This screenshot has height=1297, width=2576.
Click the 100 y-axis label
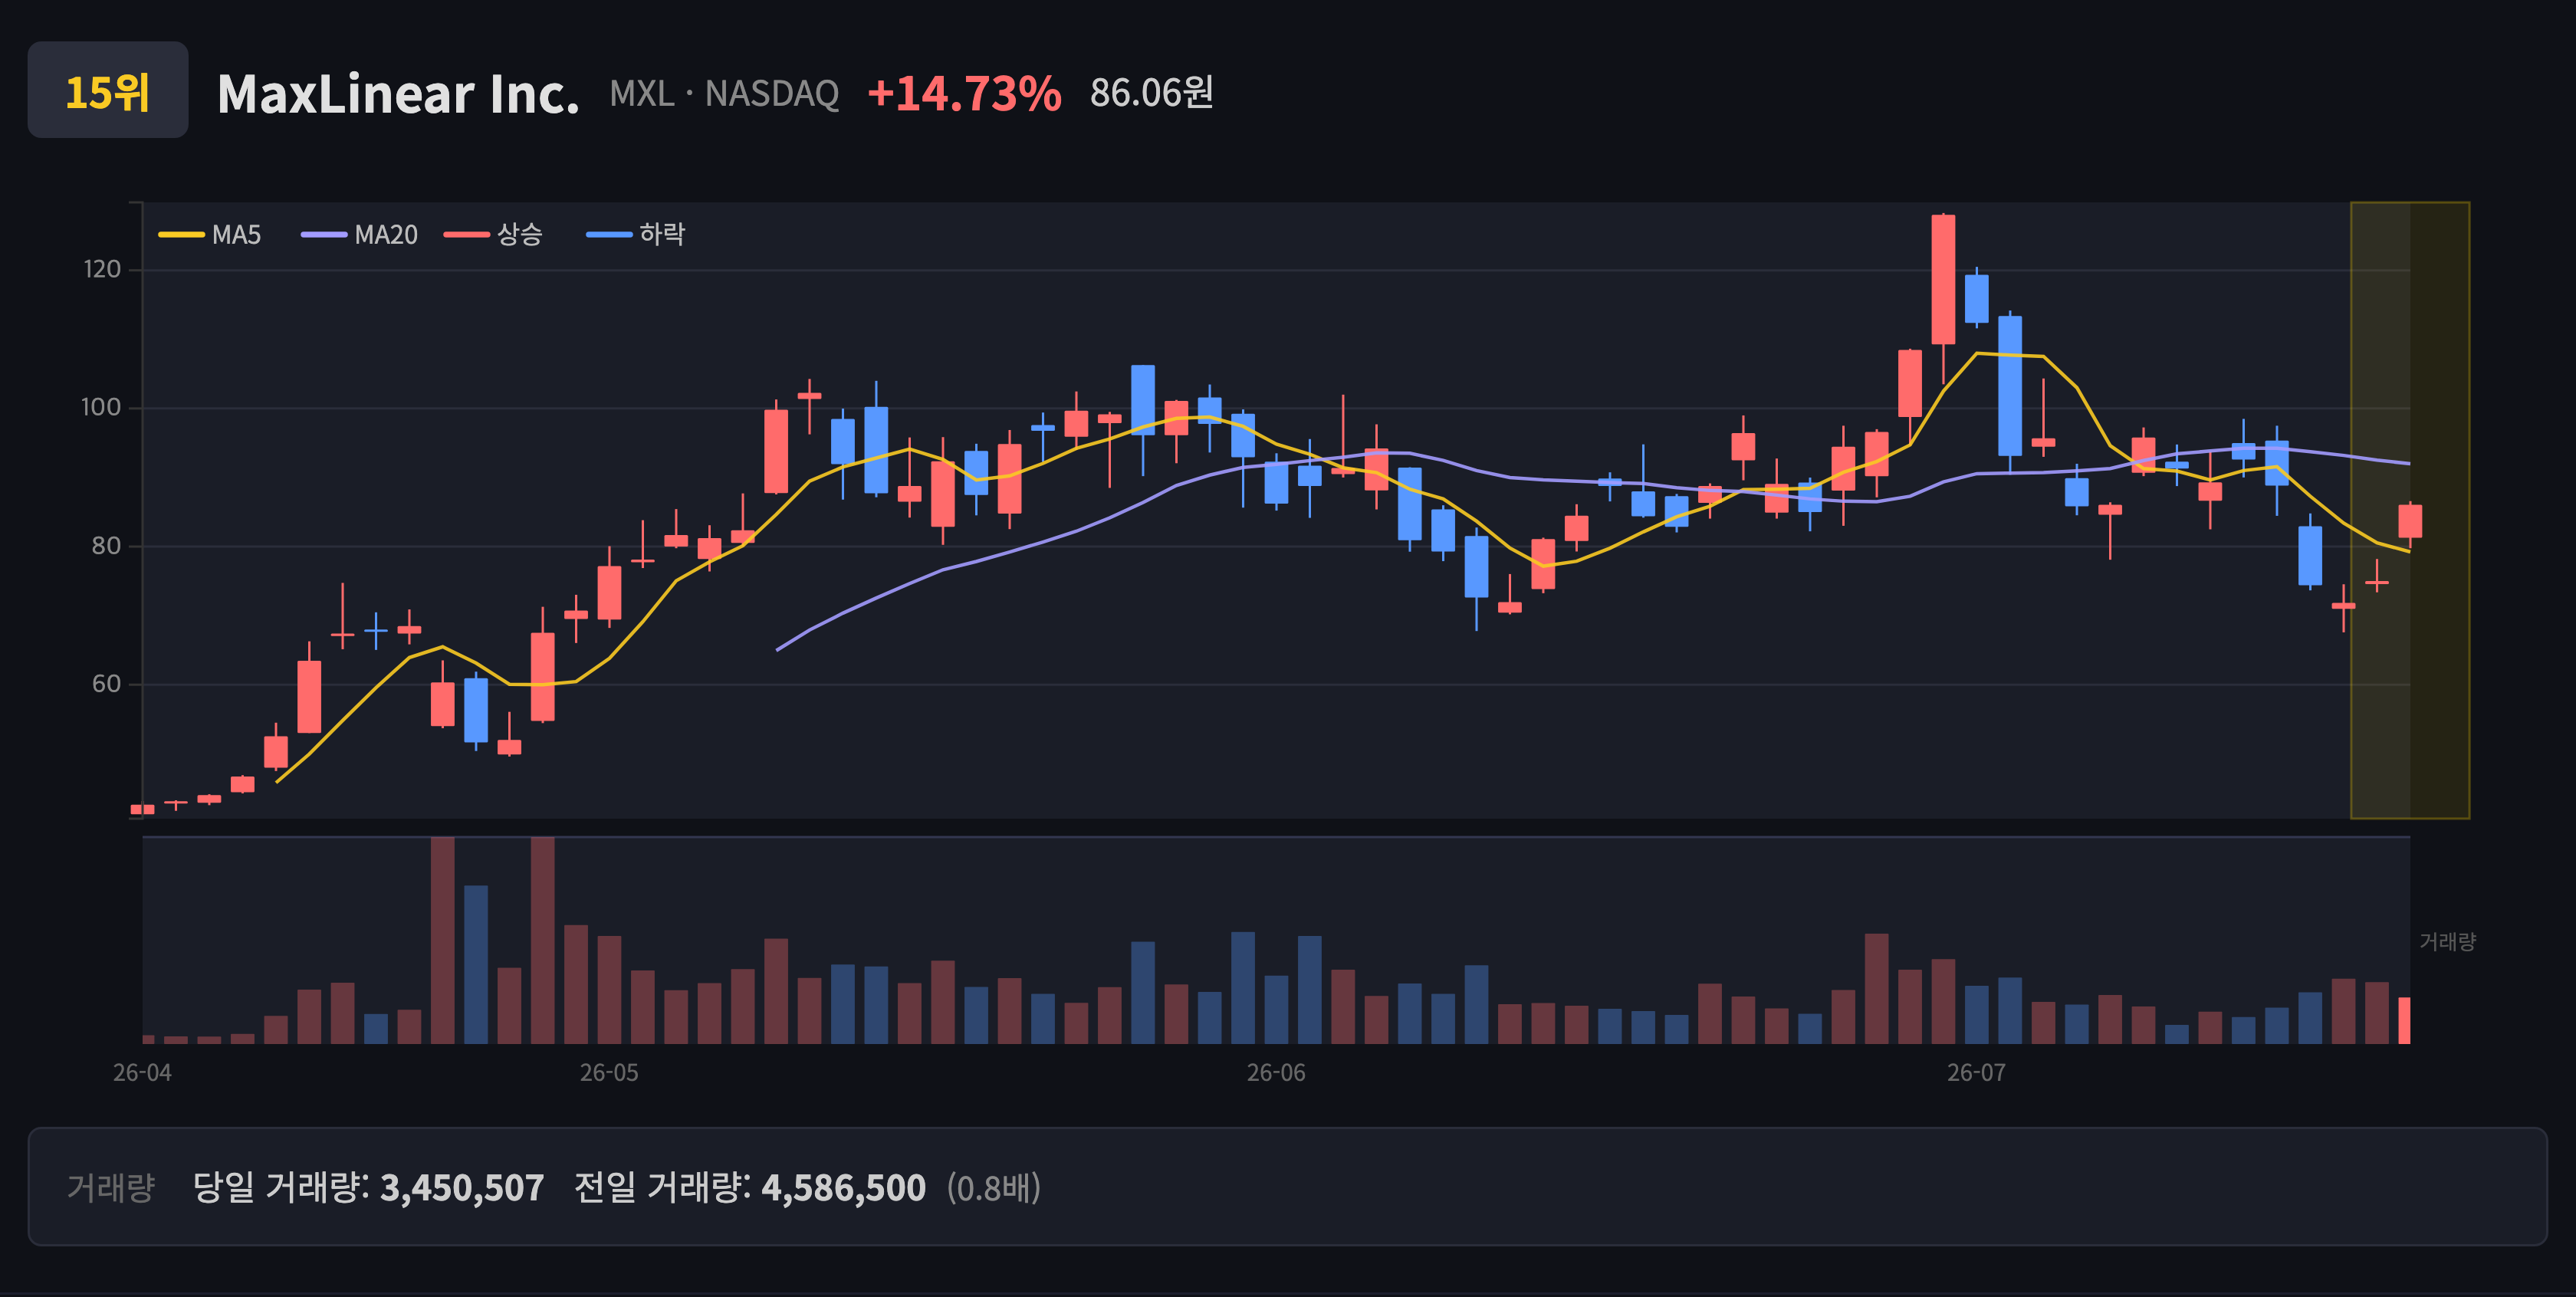click(101, 408)
